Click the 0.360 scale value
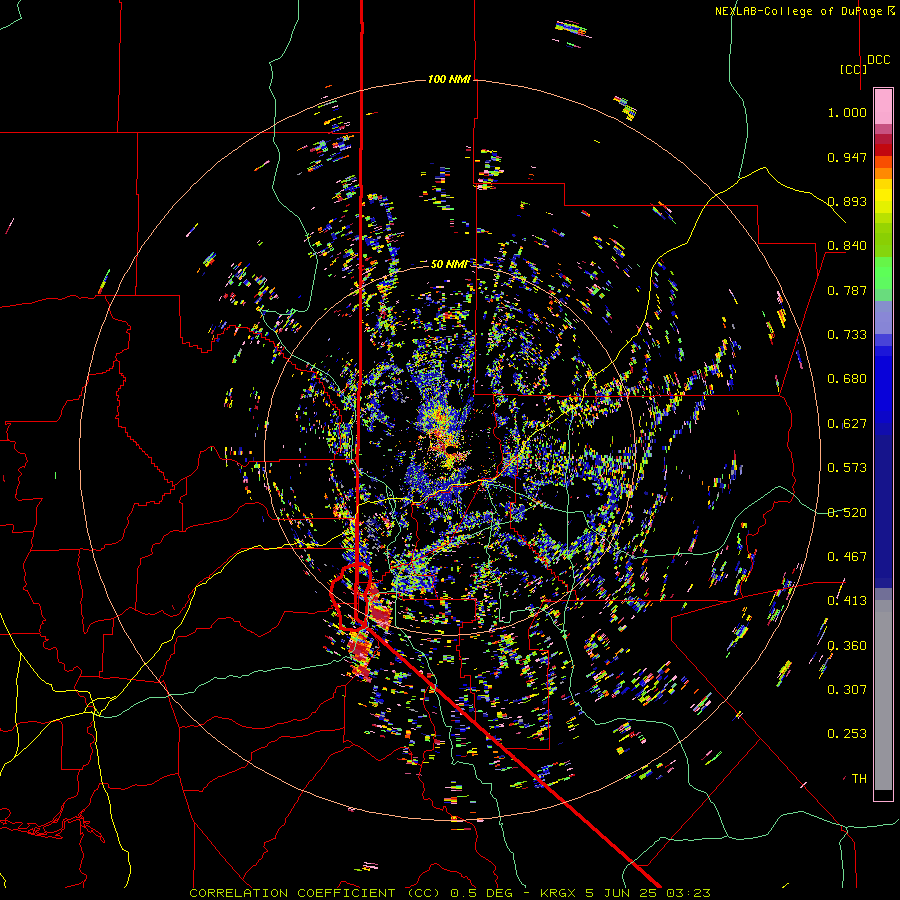 [847, 646]
